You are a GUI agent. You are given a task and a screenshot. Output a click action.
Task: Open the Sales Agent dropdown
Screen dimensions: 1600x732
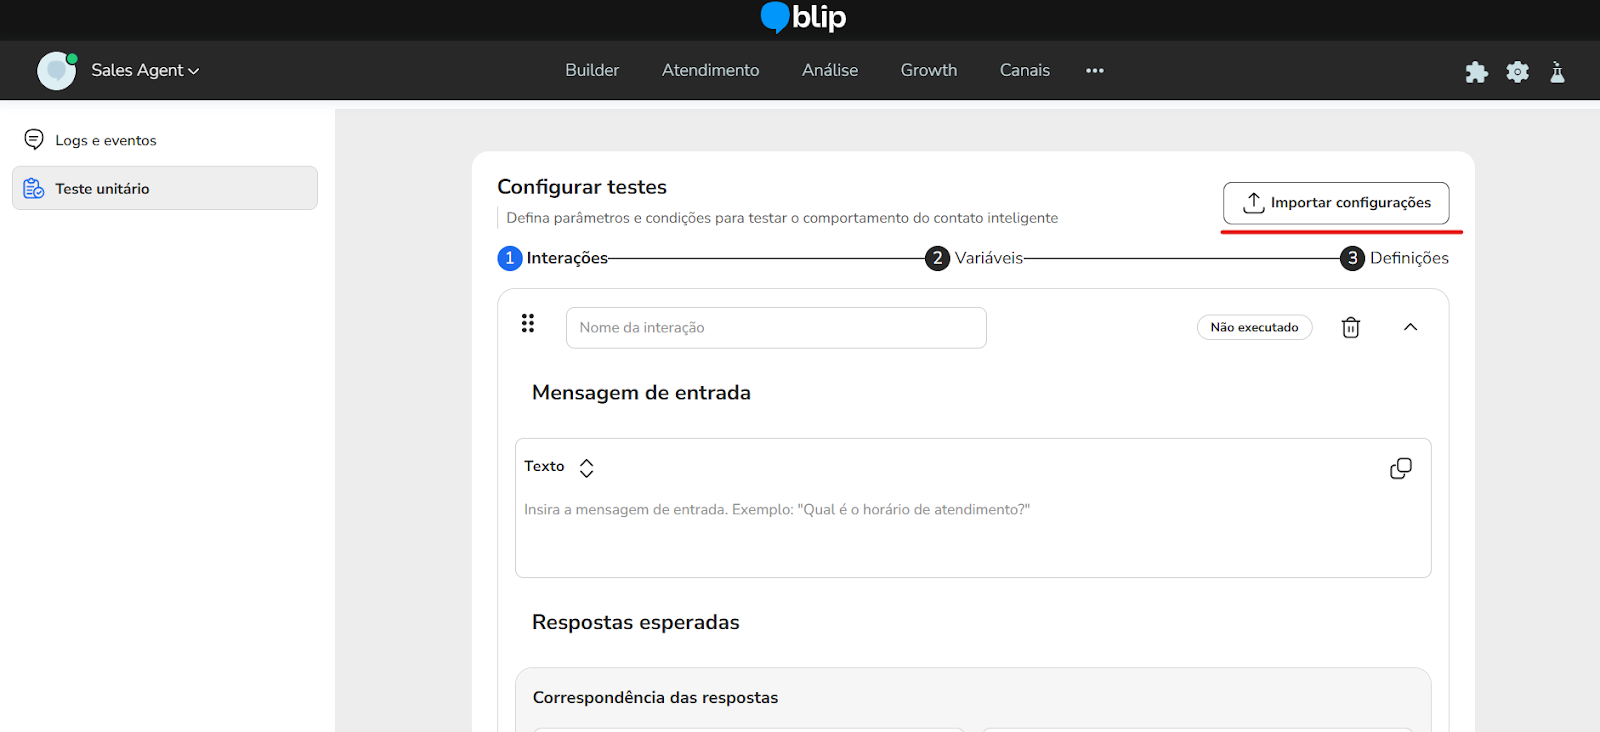tap(145, 70)
